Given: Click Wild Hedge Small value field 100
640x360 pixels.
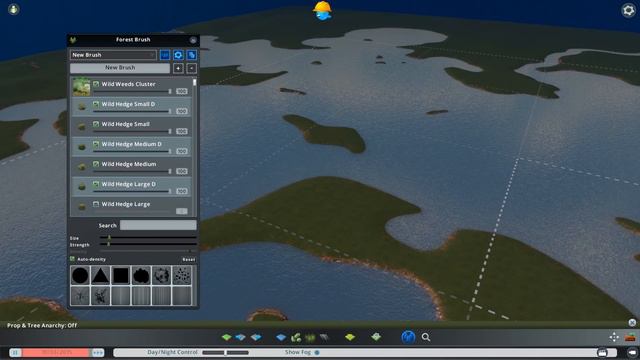Looking at the screenshot, I should click(182, 131).
